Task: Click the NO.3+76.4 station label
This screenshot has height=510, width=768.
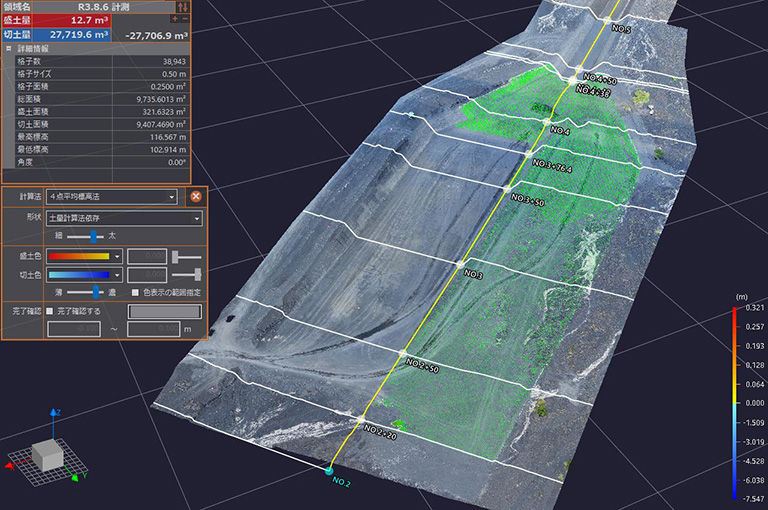Action: (x=552, y=166)
